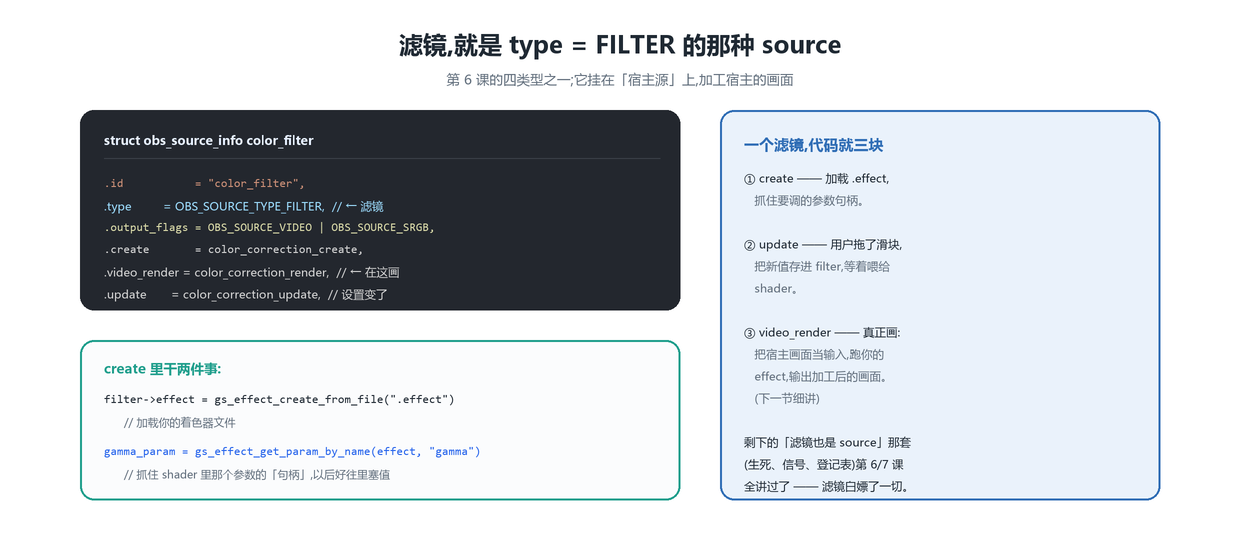Select the gs_effect_get_param_by_name code line
The width and height of the screenshot is (1240, 540).
(292, 451)
